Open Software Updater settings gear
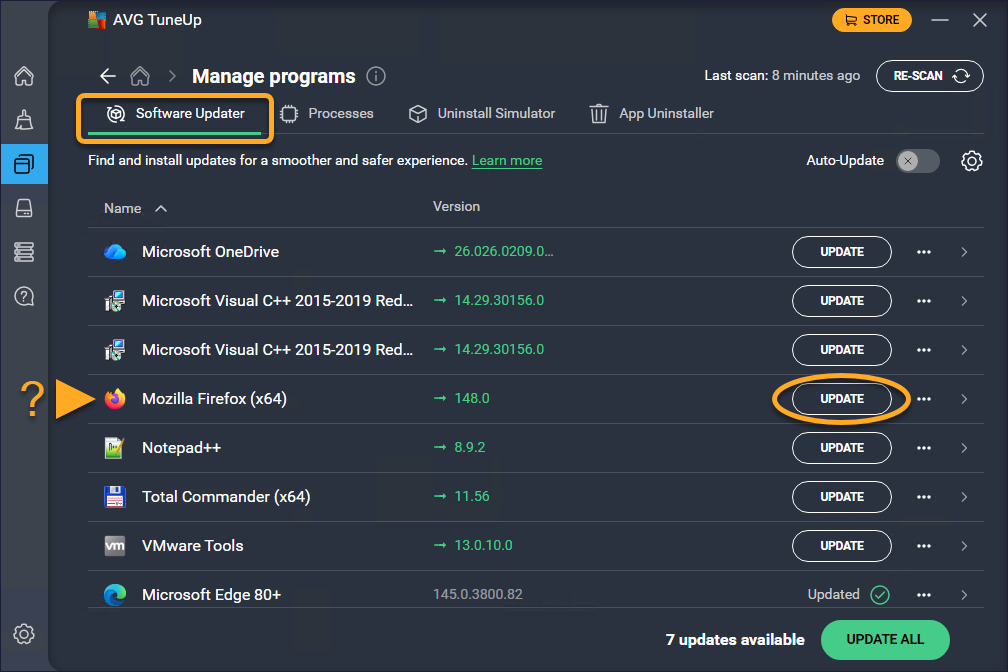1008x672 pixels. coord(971,161)
